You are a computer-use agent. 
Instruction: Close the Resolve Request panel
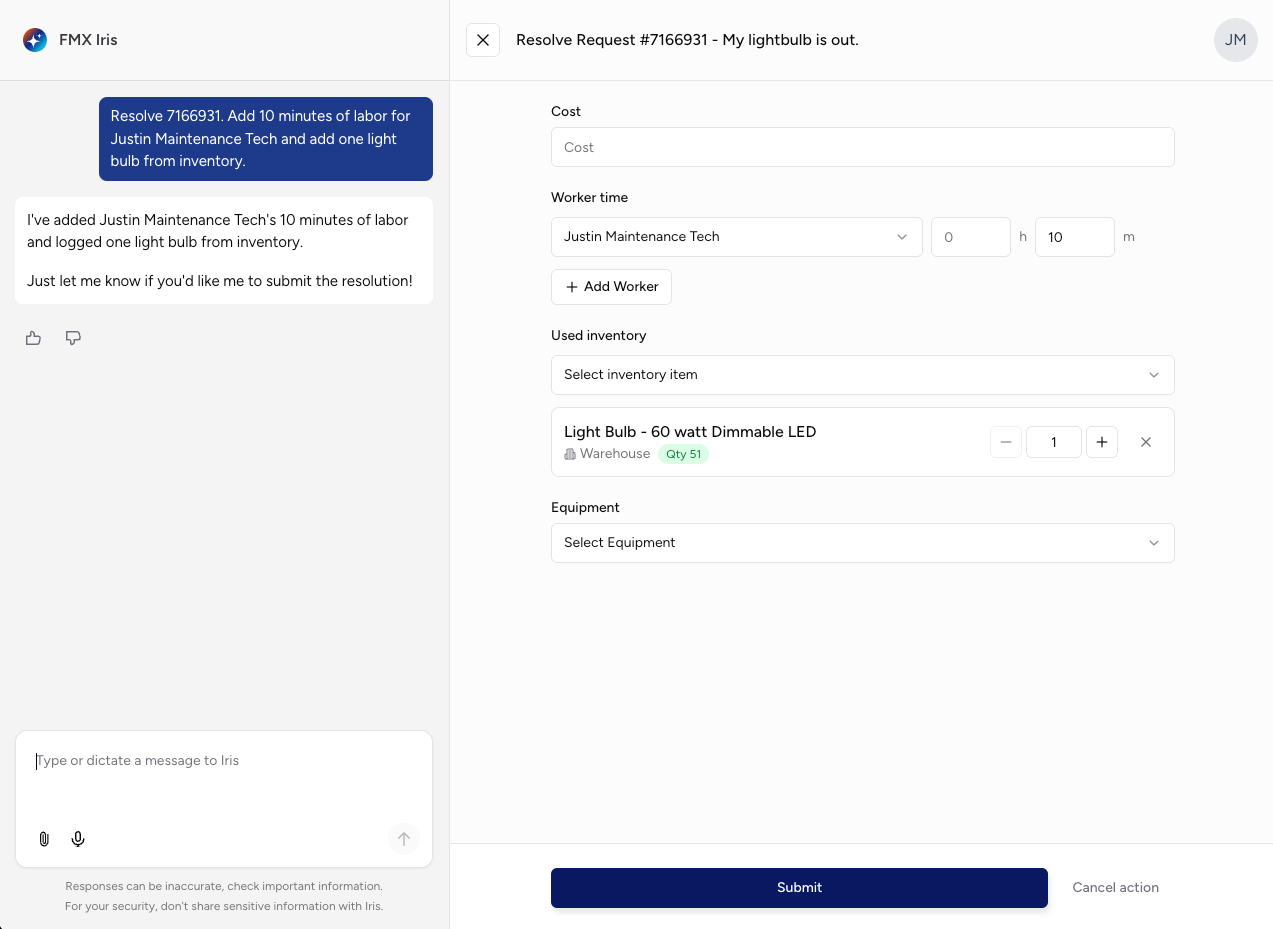[483, 40]
